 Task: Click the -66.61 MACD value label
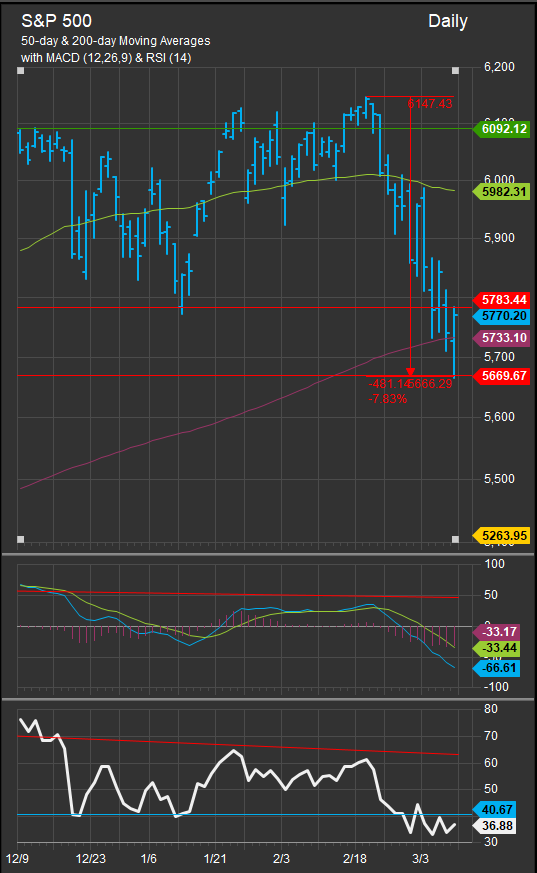click(496, 668)
